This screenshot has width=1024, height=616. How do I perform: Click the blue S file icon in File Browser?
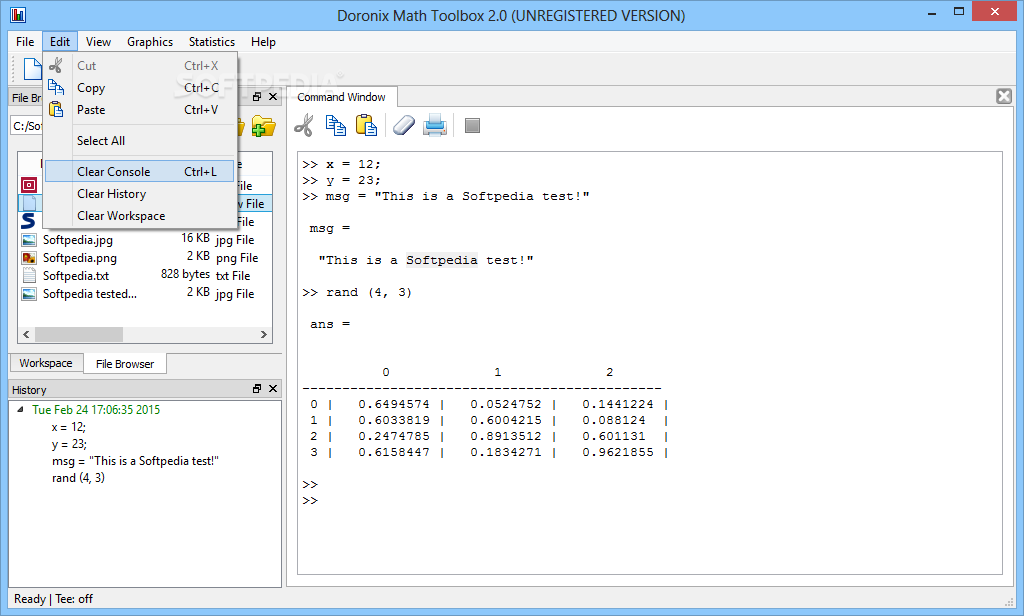28,221
